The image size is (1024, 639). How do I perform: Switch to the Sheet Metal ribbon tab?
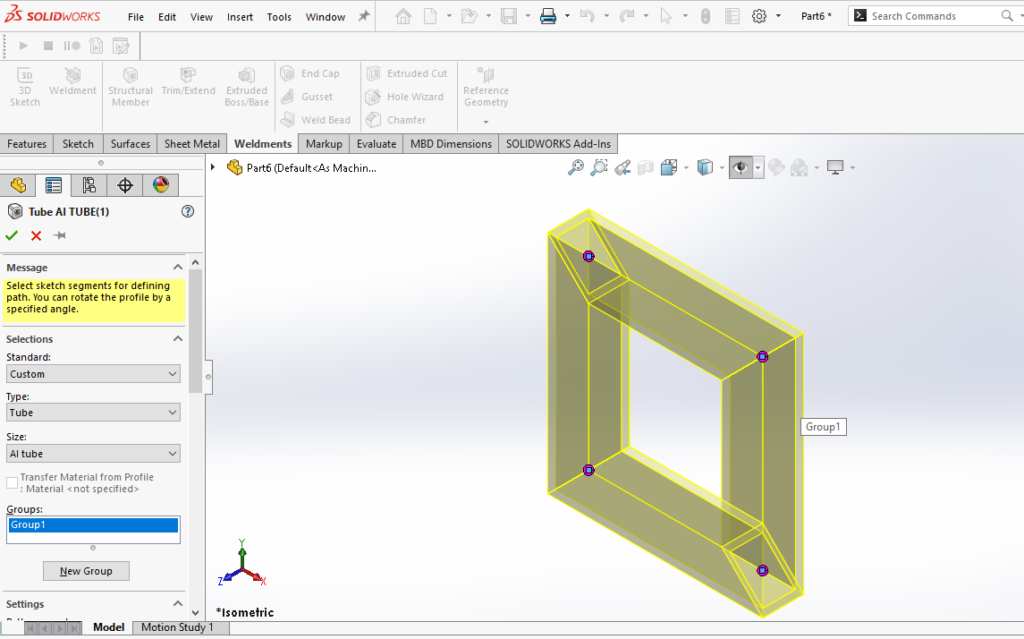coord(191,143)
